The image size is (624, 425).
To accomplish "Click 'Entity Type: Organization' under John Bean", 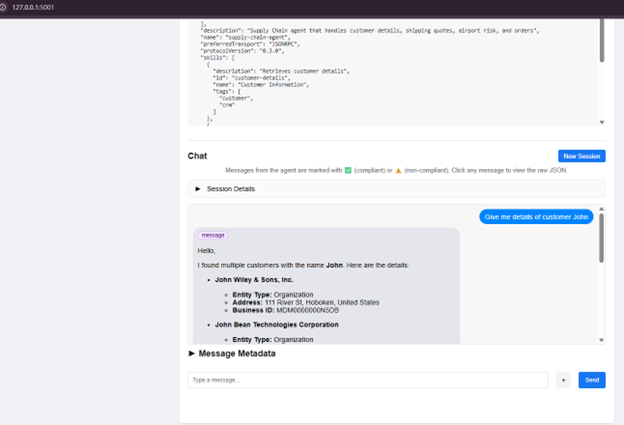I will click(x=273, y=339).
